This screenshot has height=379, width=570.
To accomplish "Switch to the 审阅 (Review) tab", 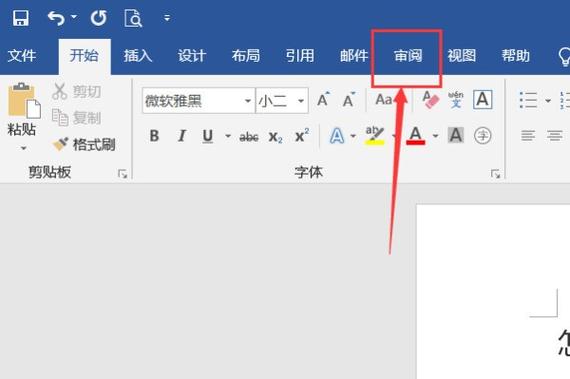I will point(408,56).
